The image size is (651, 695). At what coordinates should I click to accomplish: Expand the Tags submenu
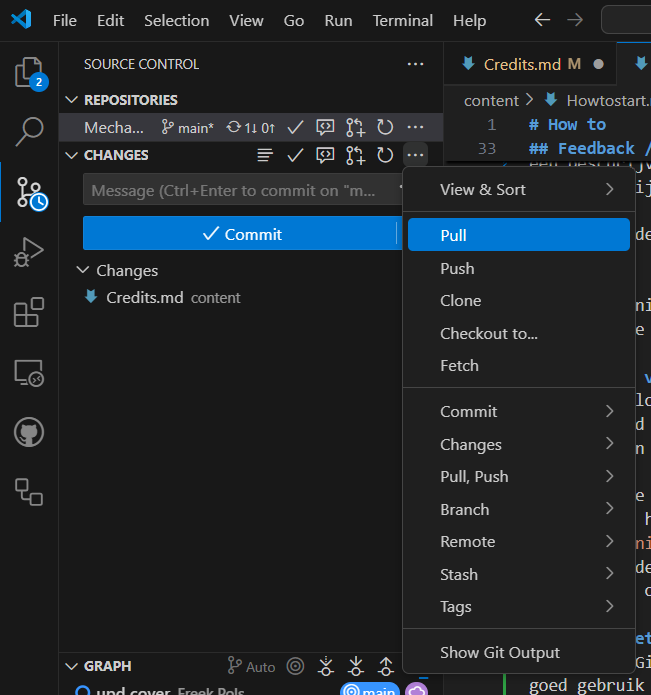click(x=519, y=607)
